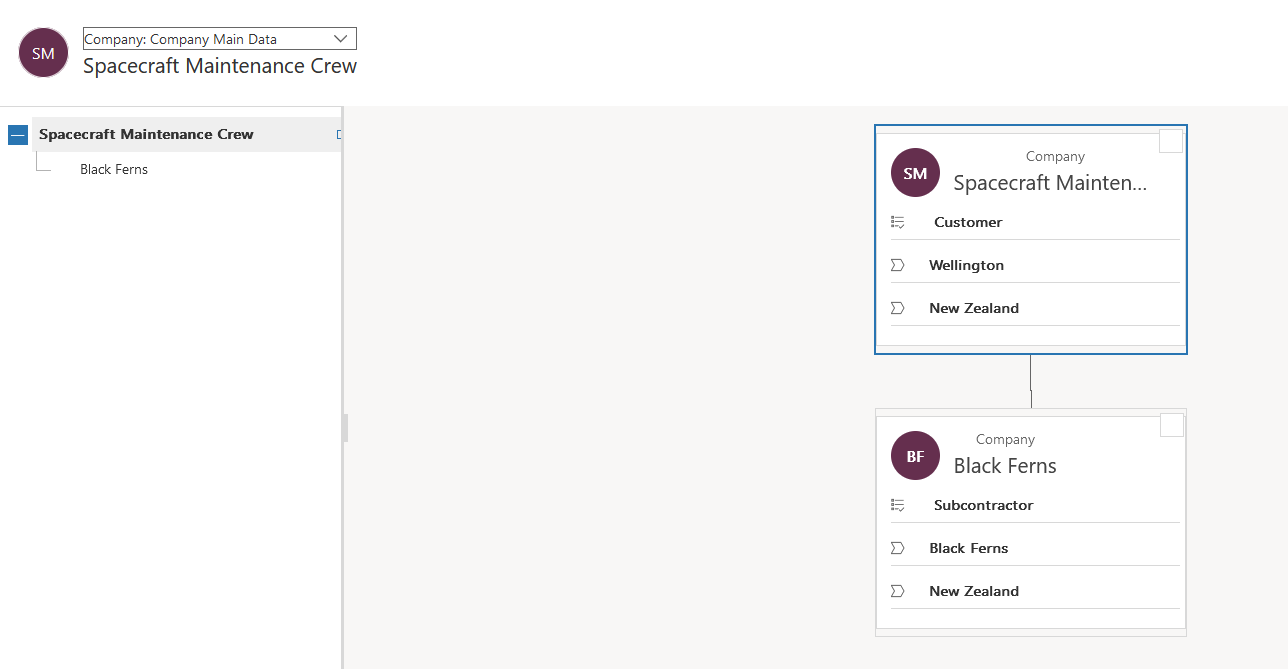Click the tag icon next to Black Ferns field

tap(898, 548)
